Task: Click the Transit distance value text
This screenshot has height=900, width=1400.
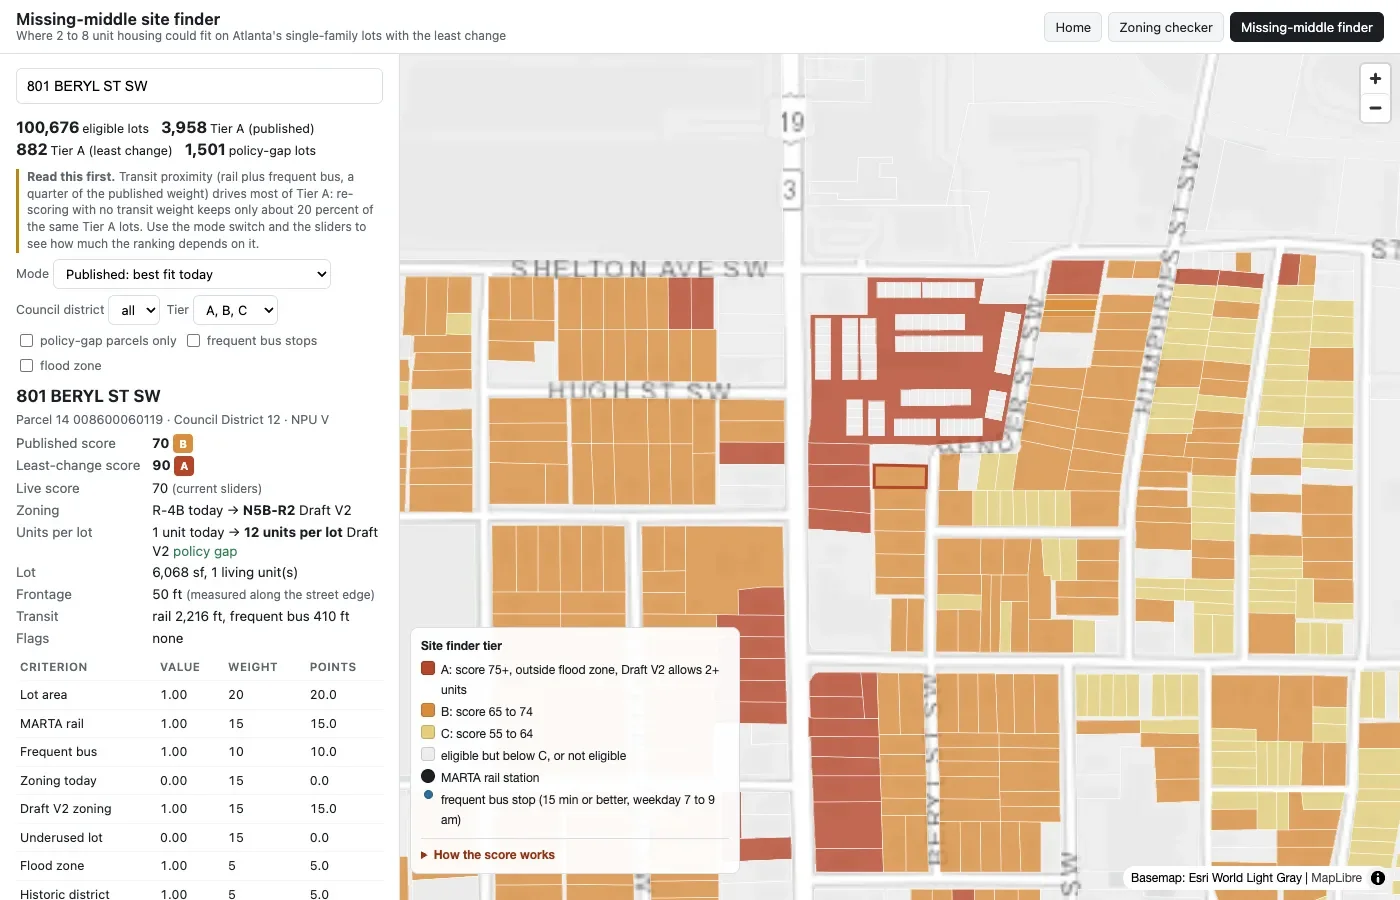Action: point(251,616)
